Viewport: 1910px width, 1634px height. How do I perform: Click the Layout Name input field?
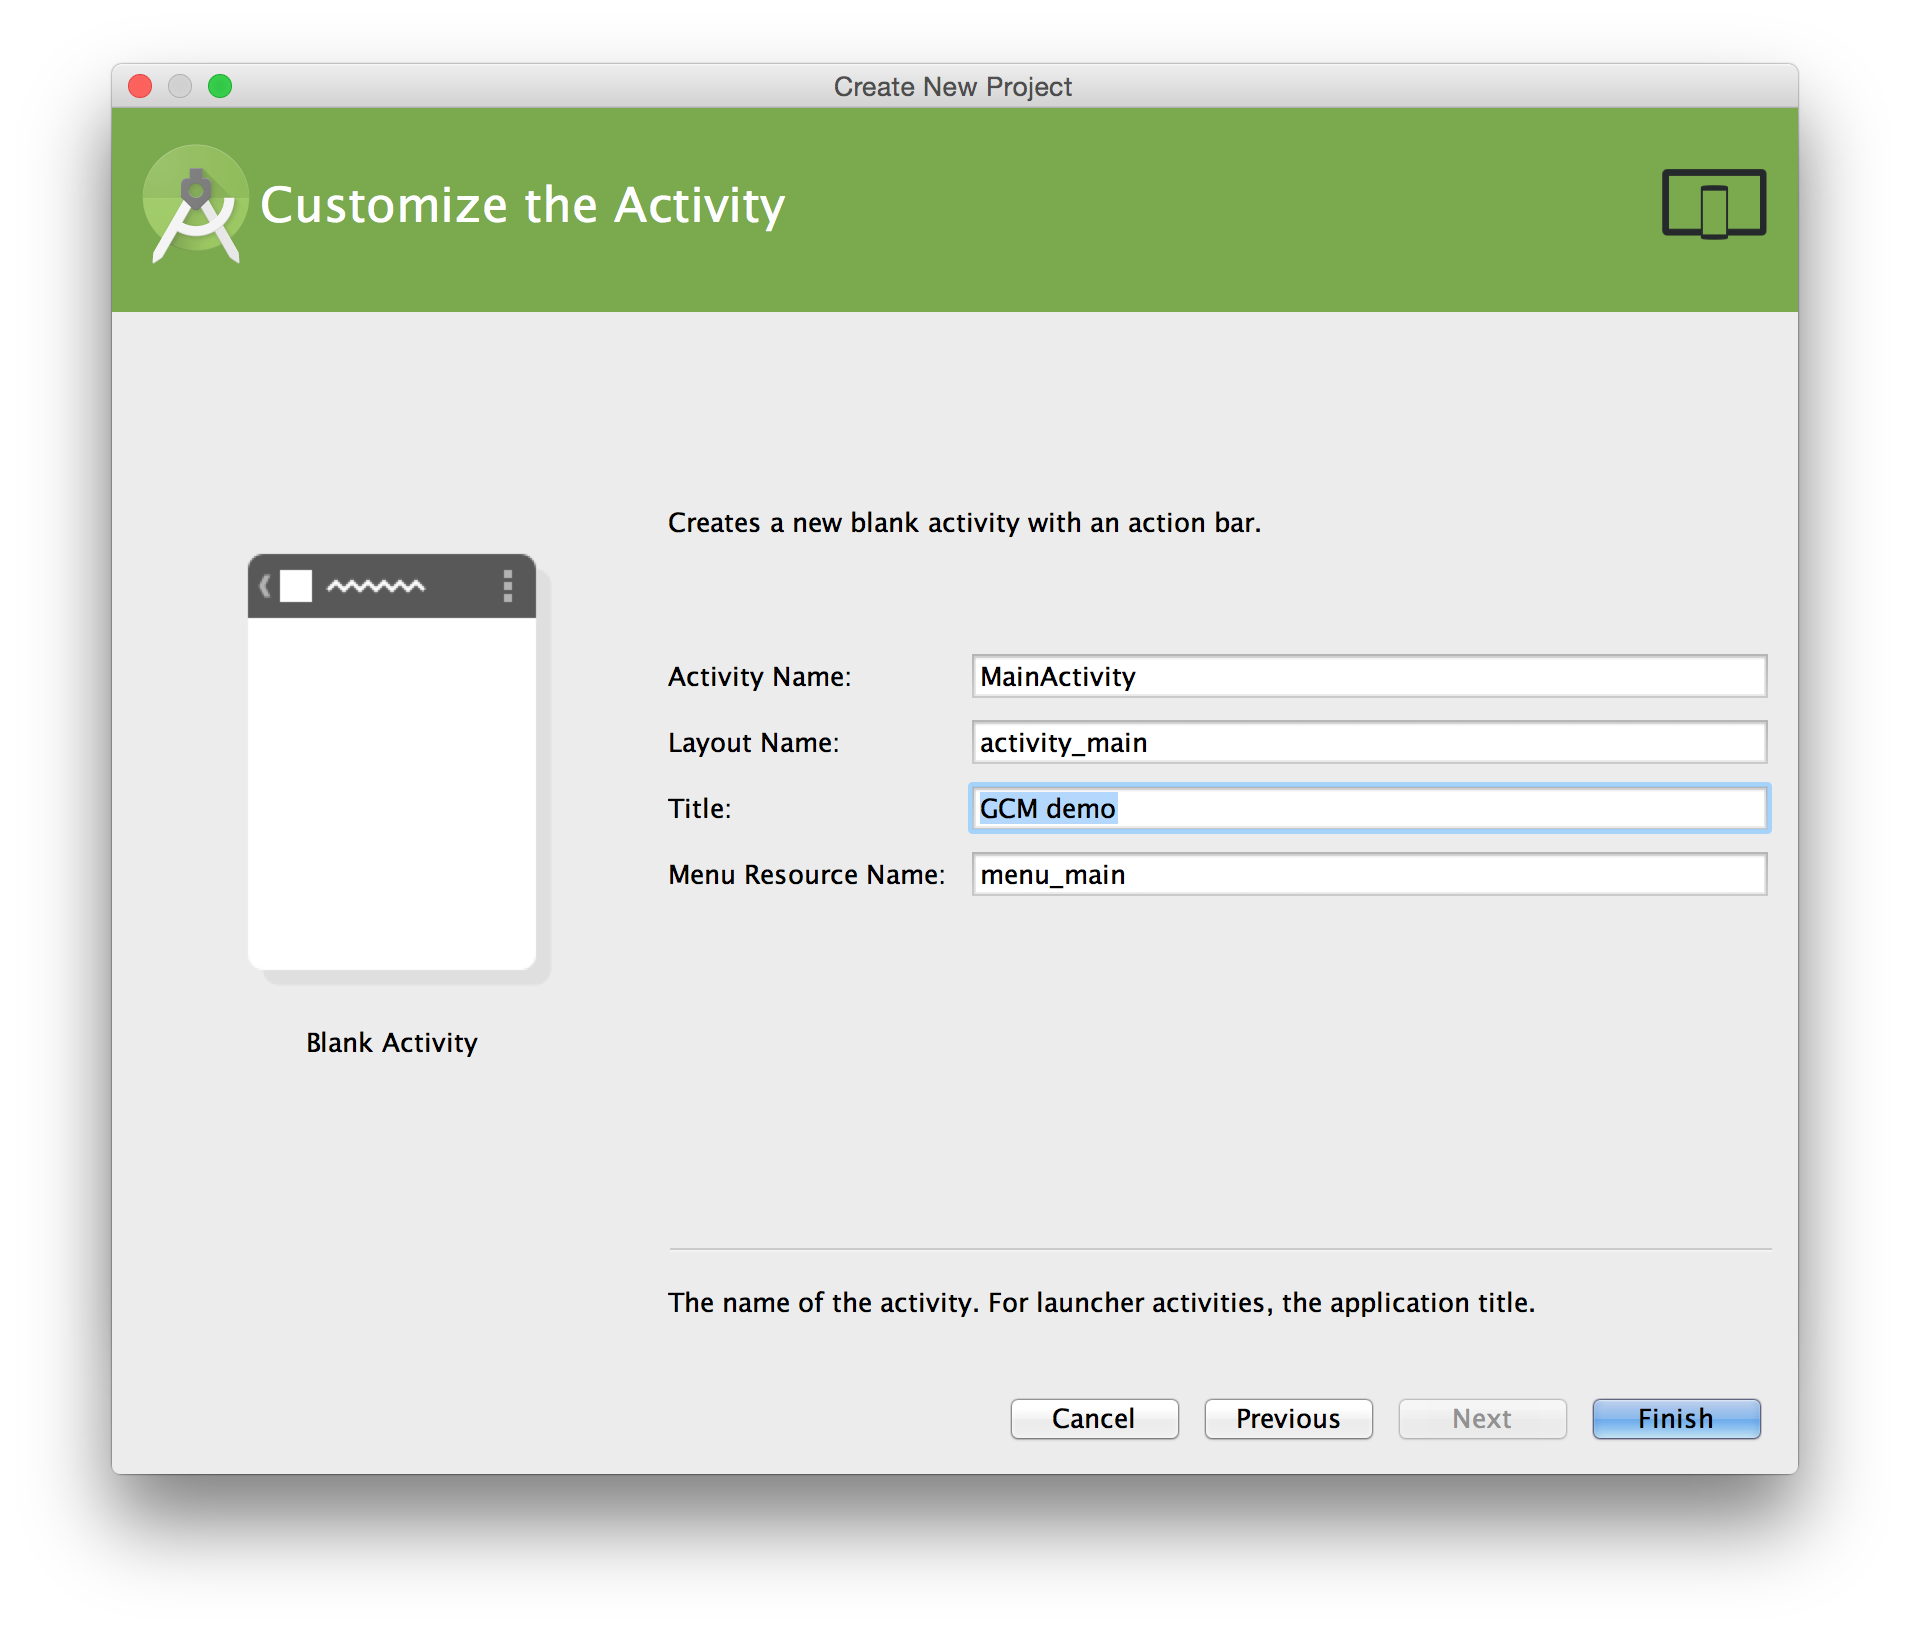(1369, 743)
